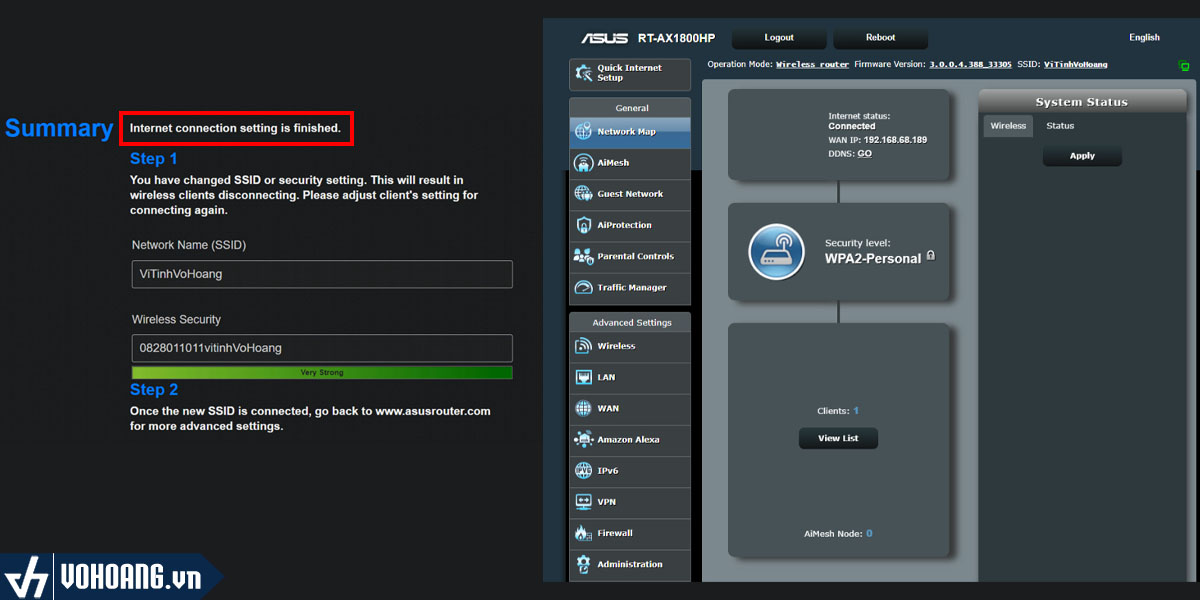
Task: Open the English language selector
Action: 1144,38
